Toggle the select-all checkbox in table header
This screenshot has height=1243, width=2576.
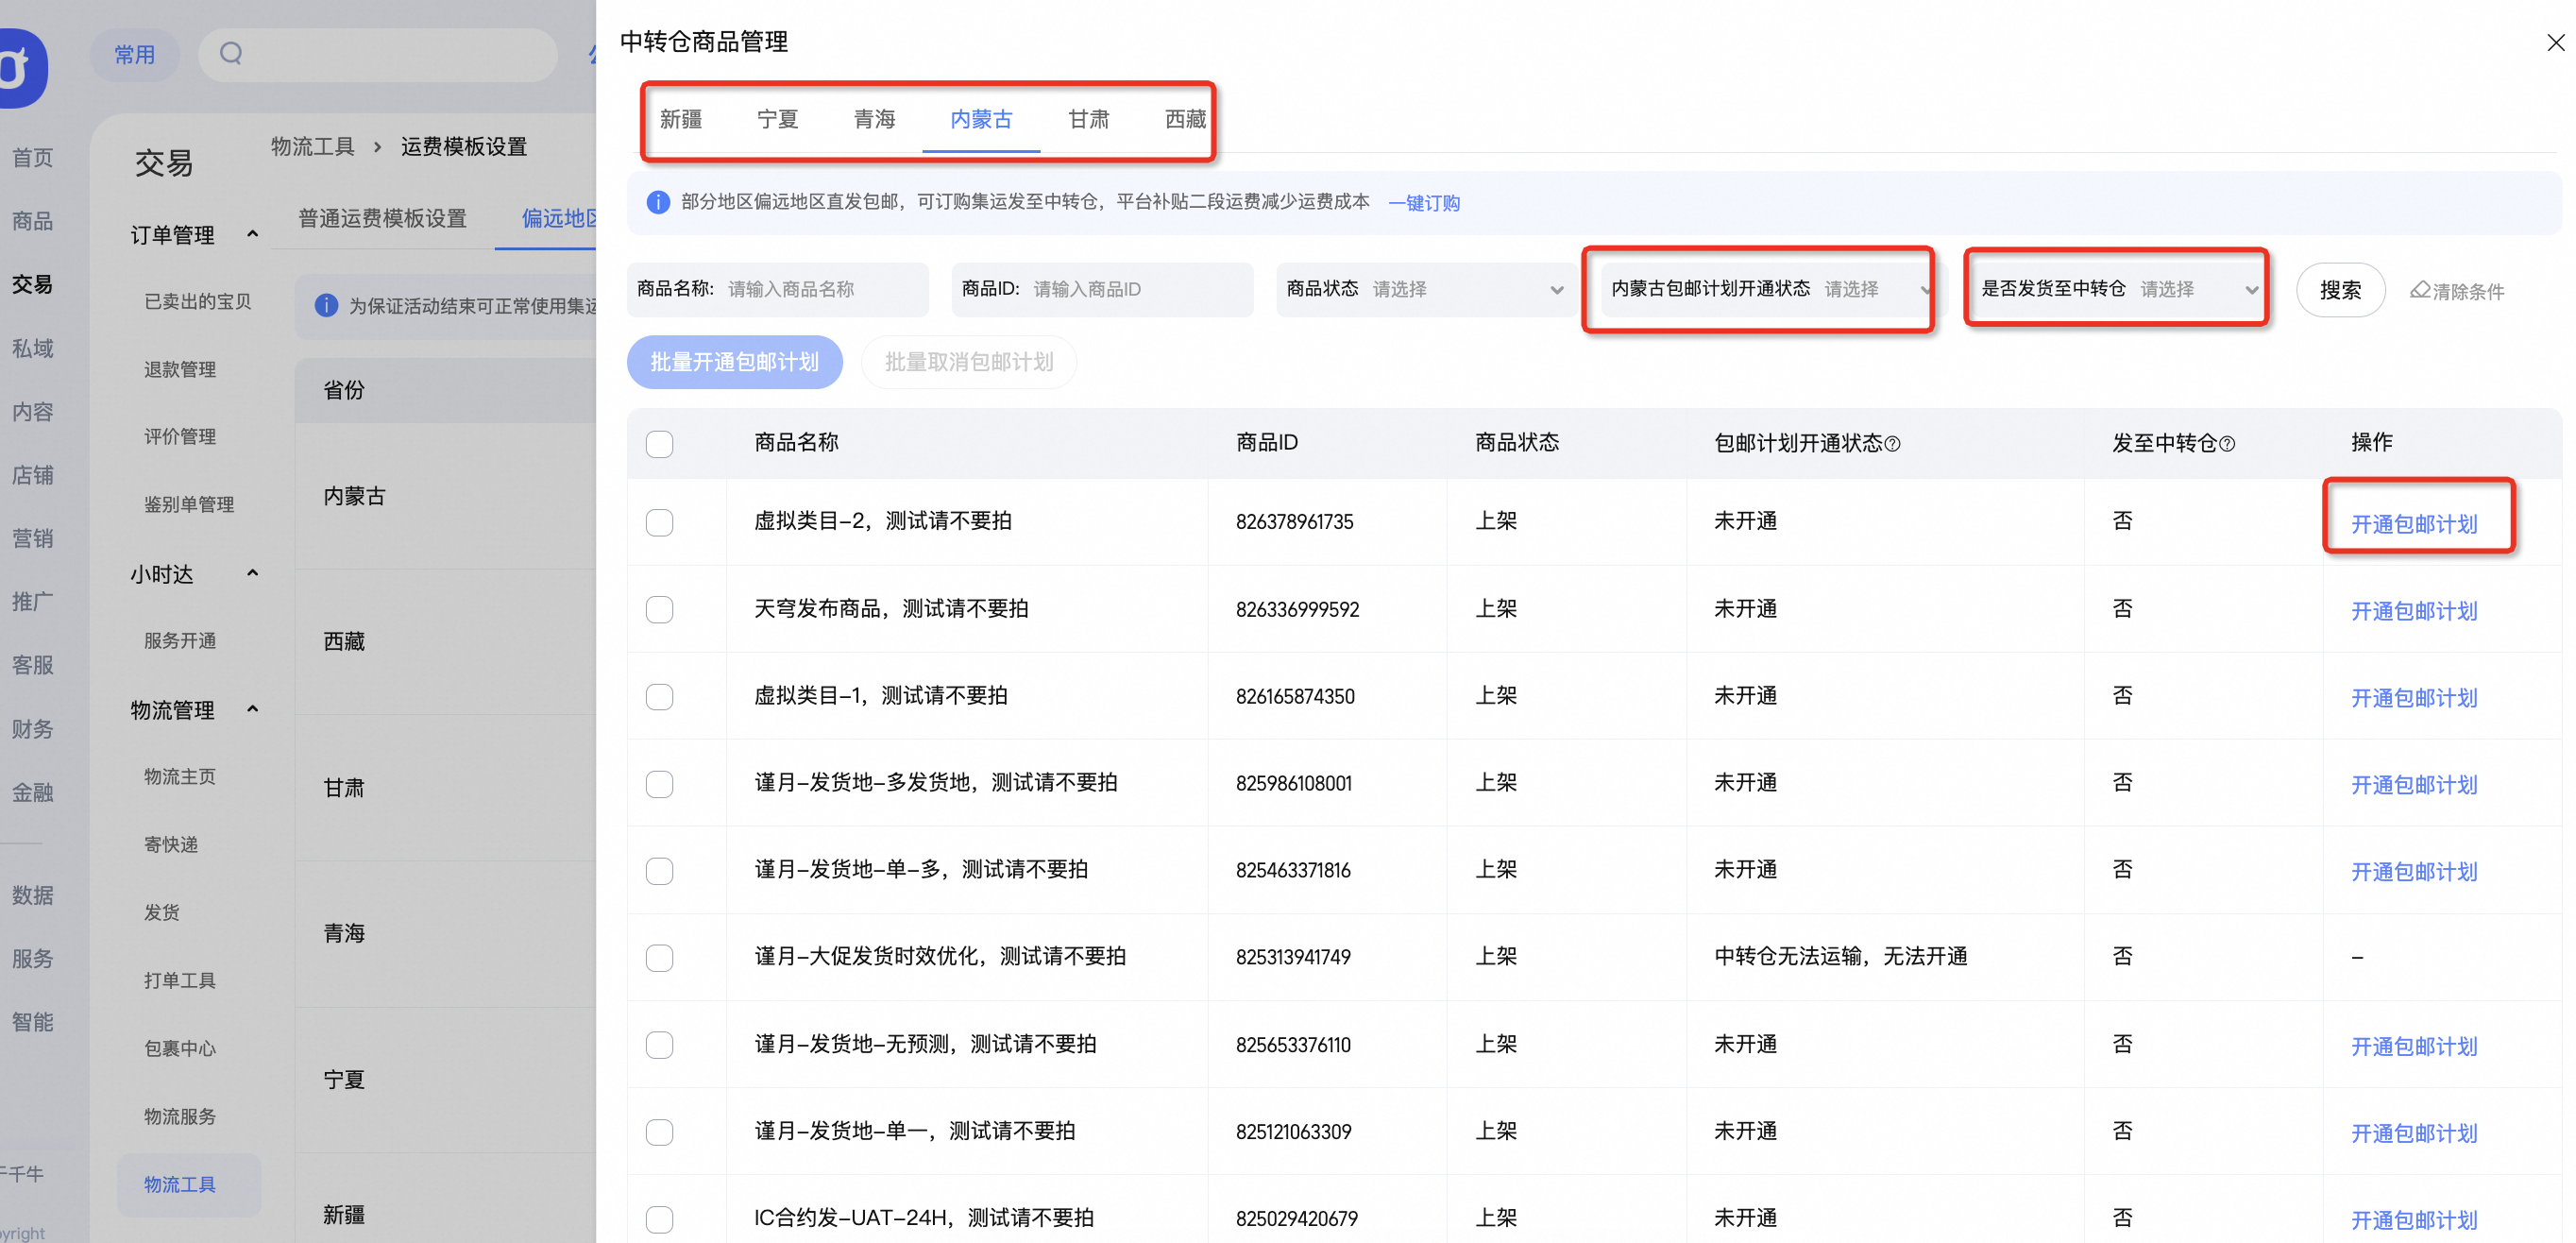coord(659,443)
